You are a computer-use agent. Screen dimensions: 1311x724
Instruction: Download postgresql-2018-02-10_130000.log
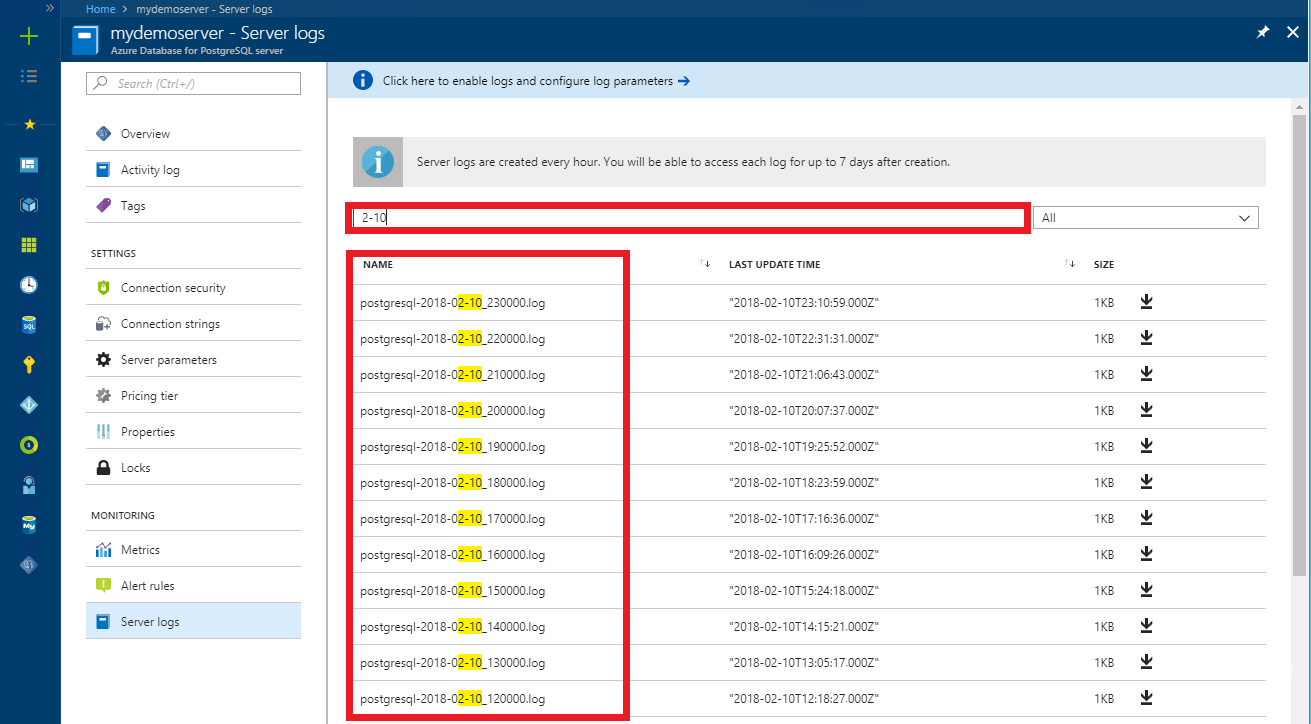click(x=1147, y=663)
